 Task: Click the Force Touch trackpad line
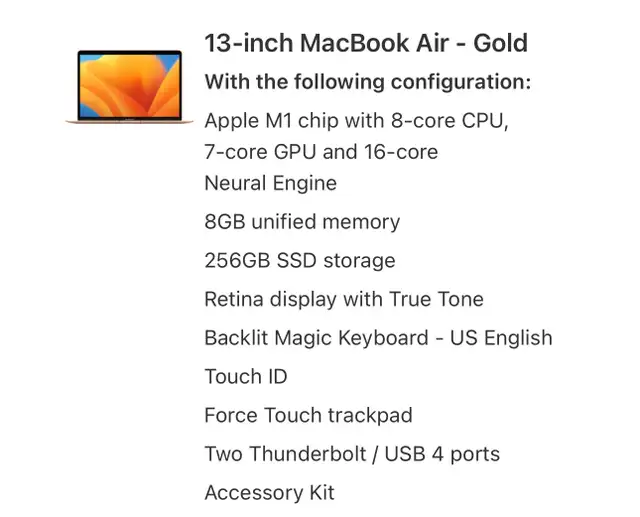308,415
